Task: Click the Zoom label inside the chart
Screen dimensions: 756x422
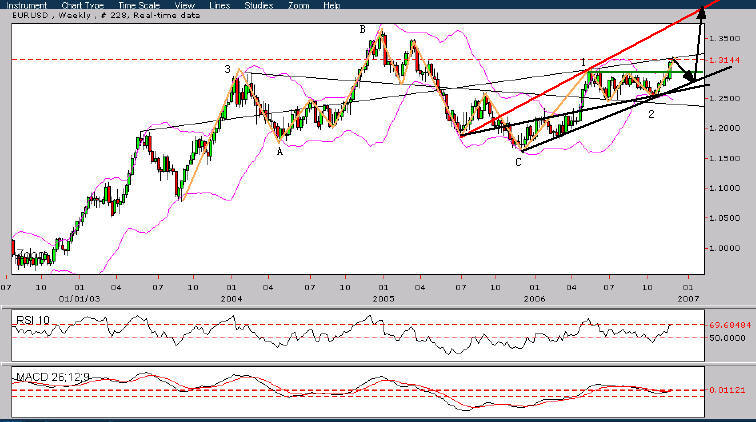Action: [31, 255]
